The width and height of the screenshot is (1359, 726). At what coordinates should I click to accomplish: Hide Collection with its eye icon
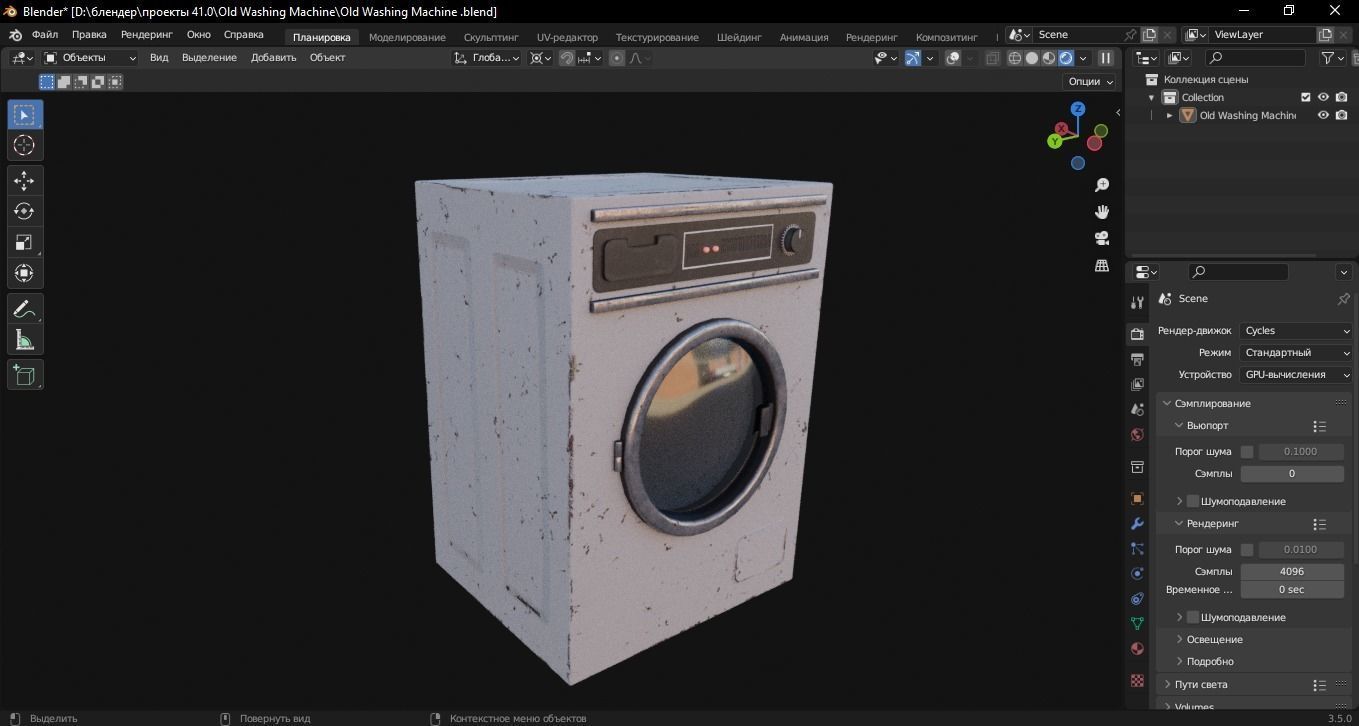click(1323, 97)
